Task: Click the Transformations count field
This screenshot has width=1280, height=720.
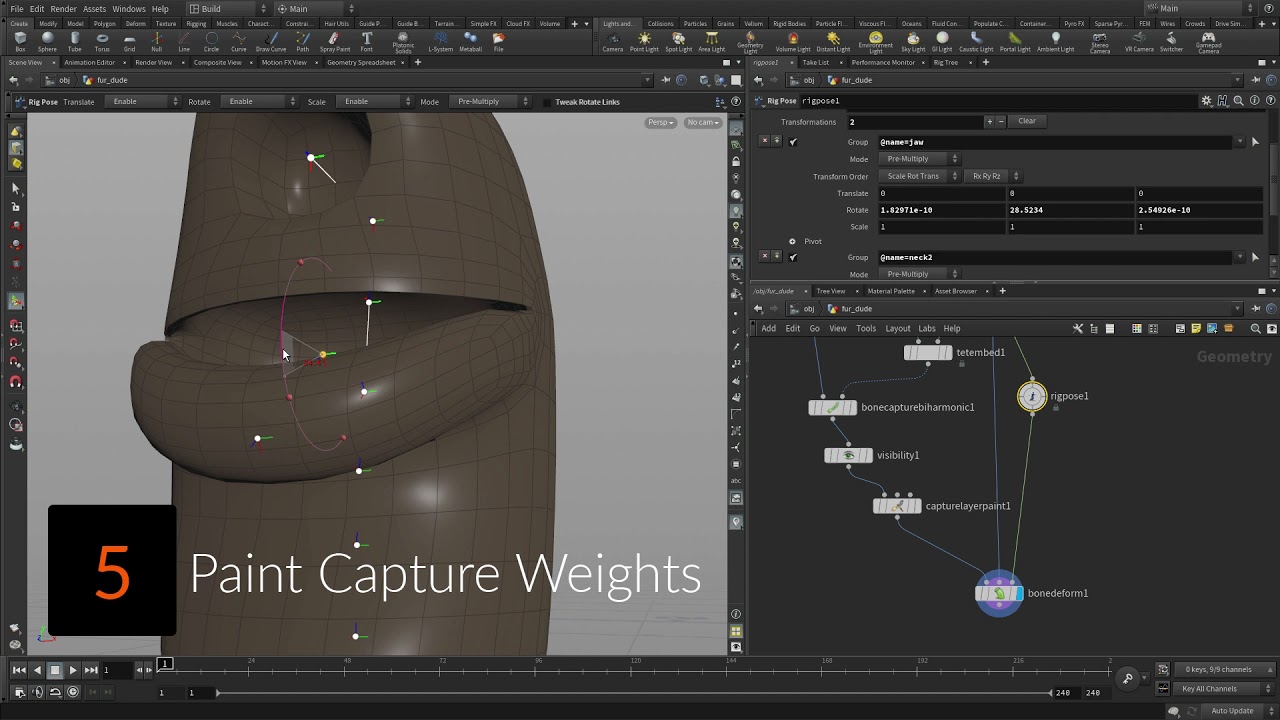Action: click(x=915, y=122)
